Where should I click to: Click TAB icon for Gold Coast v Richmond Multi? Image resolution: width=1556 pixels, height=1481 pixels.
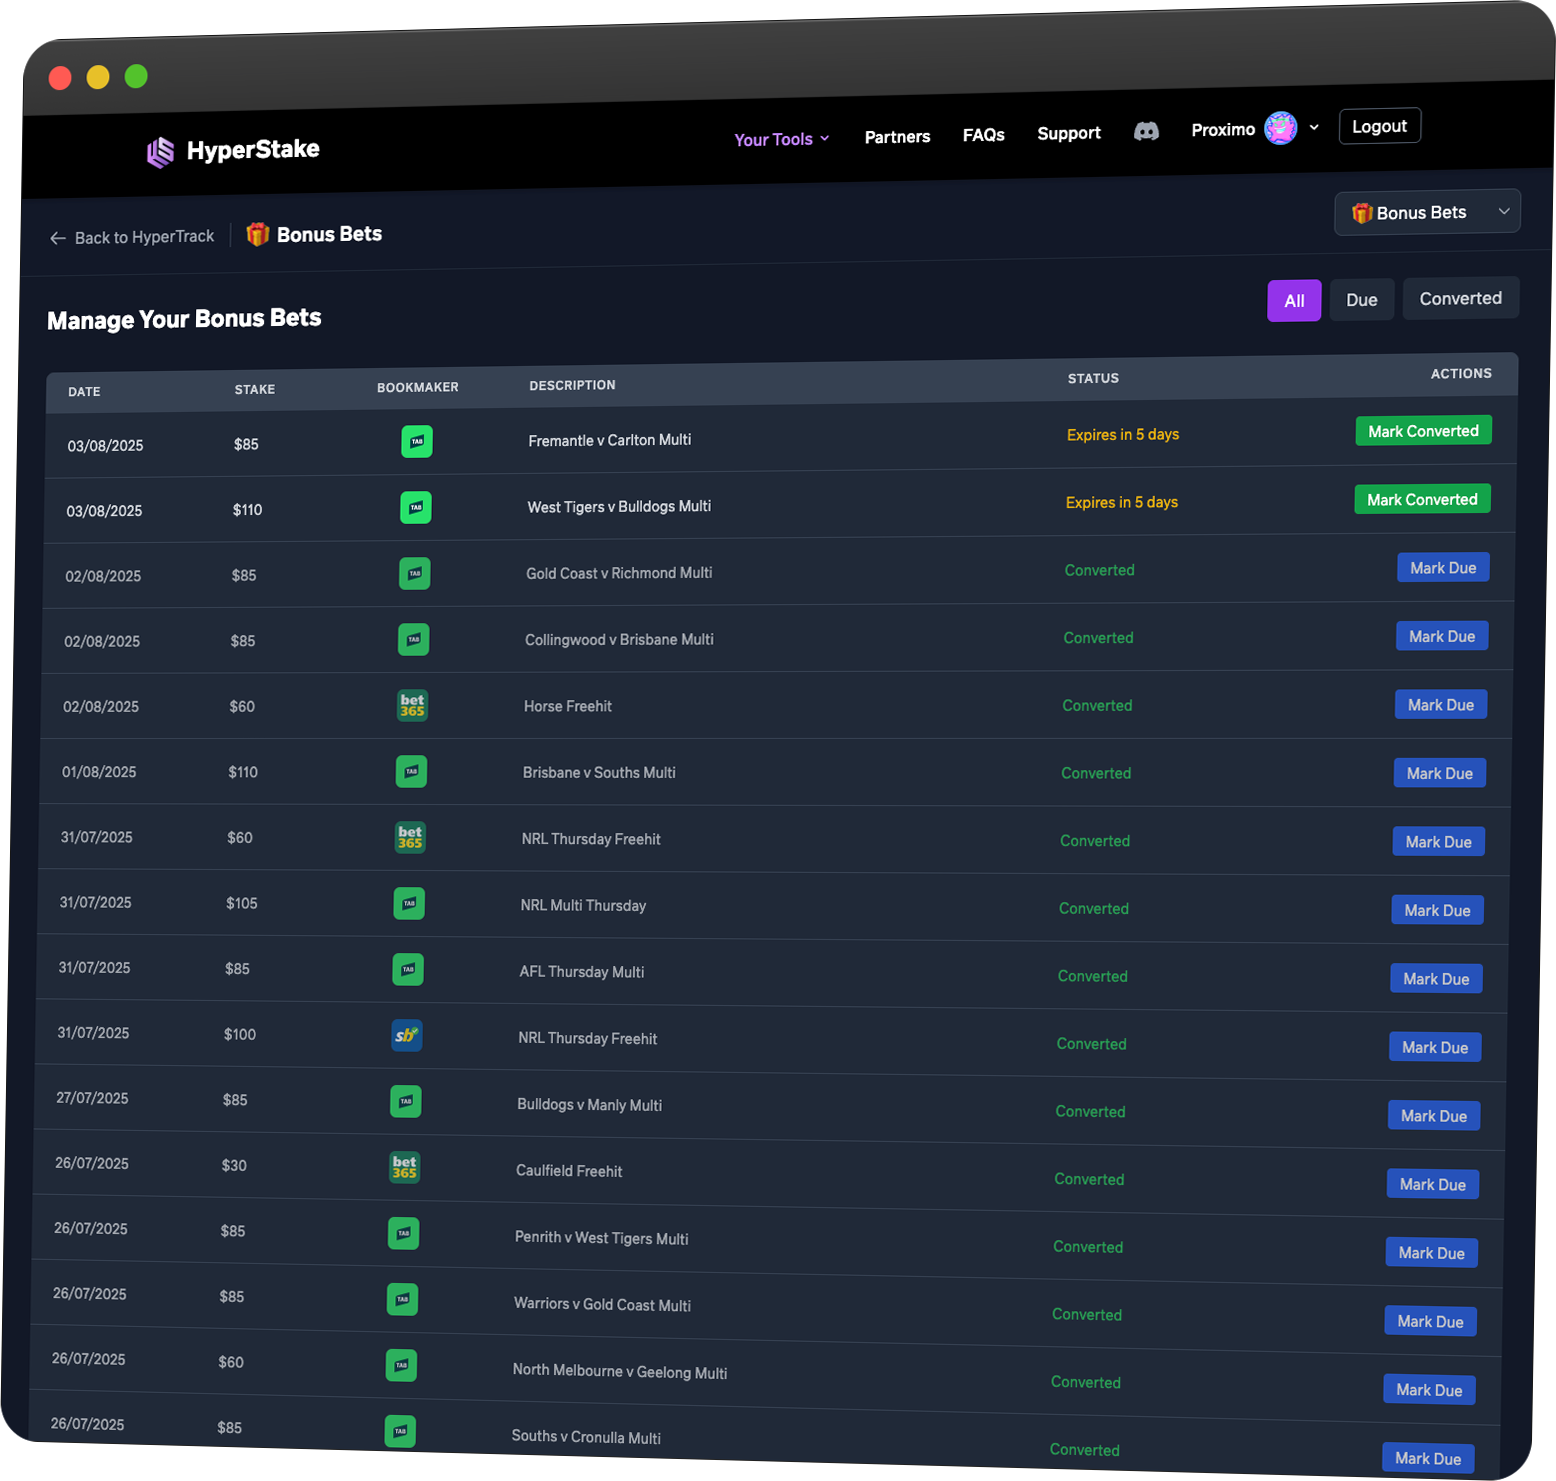click(415, 573)
